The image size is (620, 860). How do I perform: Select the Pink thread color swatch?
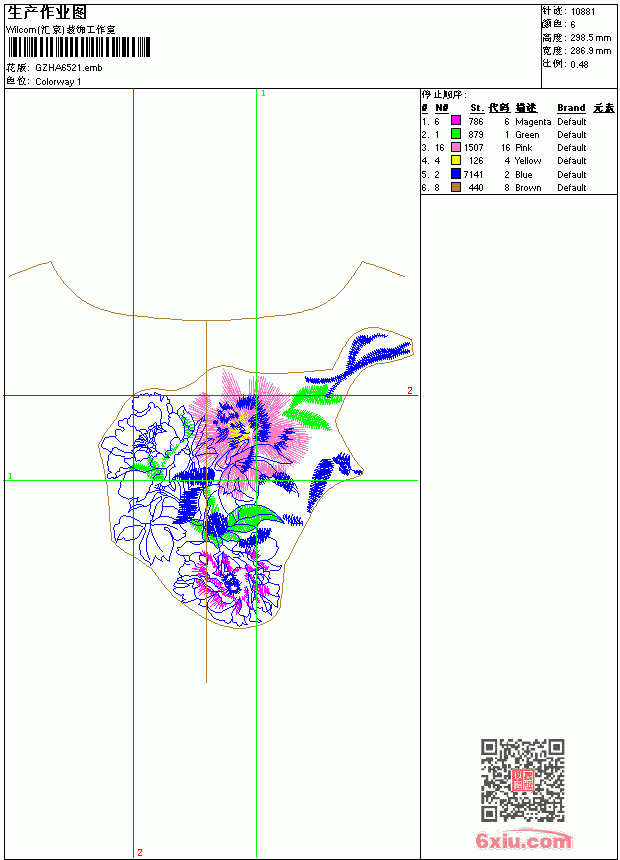(x=455, y=147)
